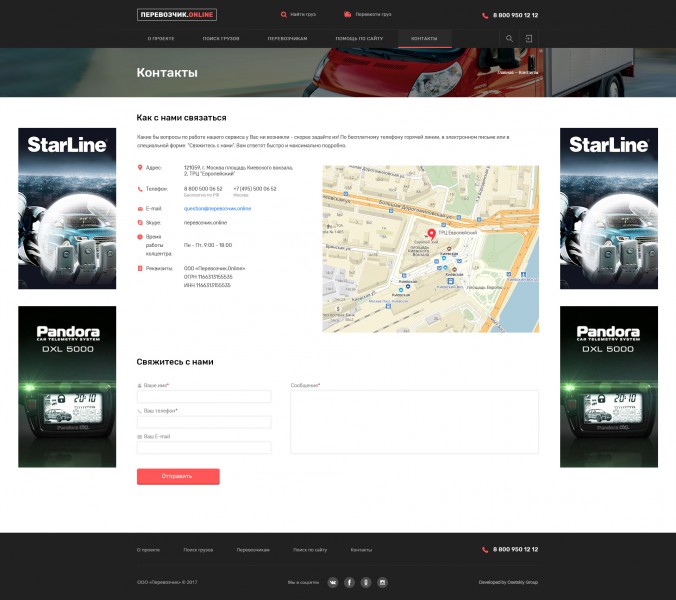Click the red truck icon beside Перевезти груз
The image size is (676, 600).
click(x=347, y=14)
